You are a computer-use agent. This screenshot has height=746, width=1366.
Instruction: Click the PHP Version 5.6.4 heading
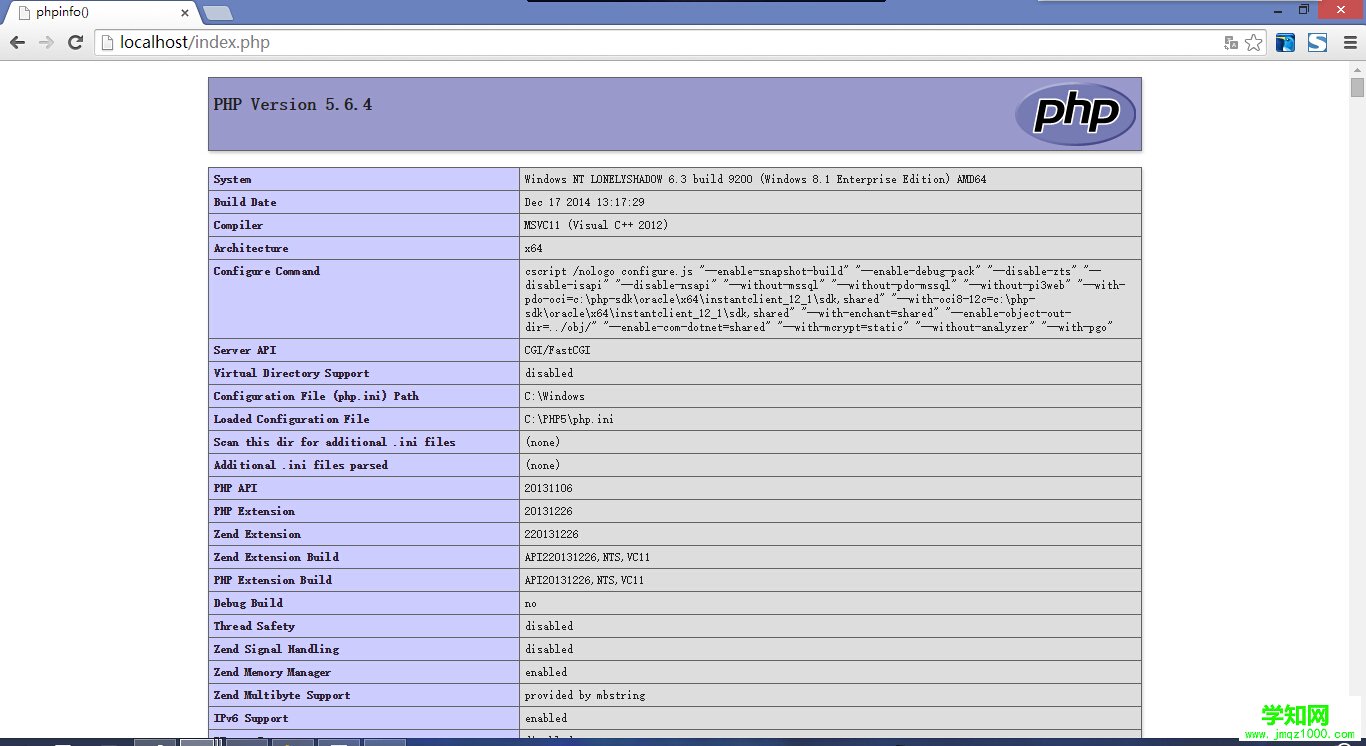(293, 104)
